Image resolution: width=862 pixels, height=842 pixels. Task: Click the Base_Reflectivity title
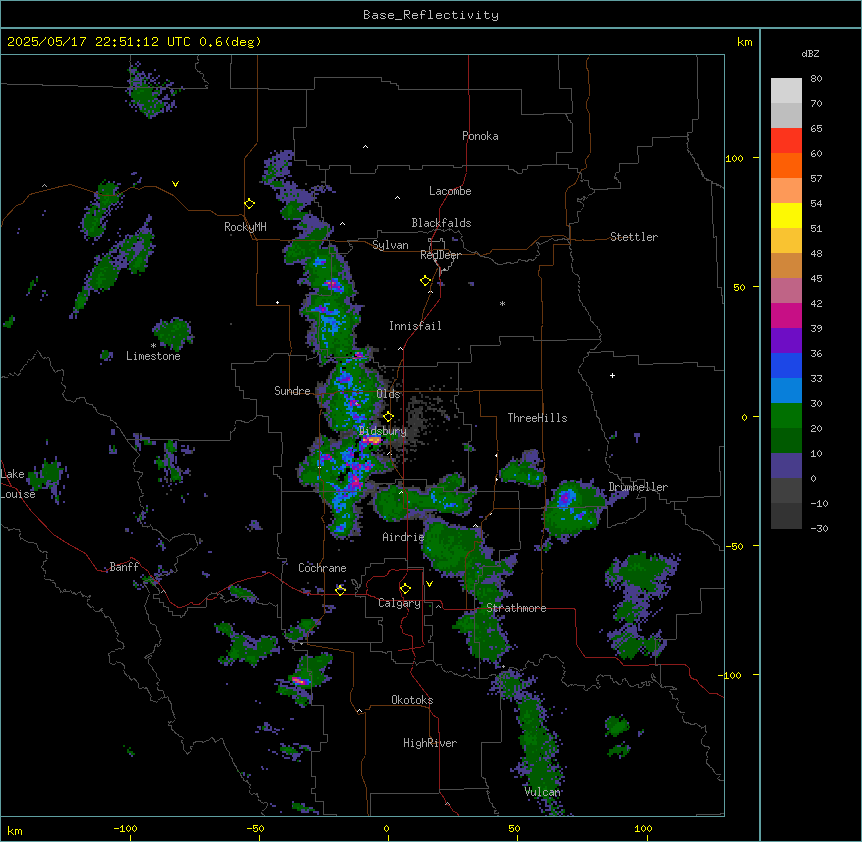(431, 15)
